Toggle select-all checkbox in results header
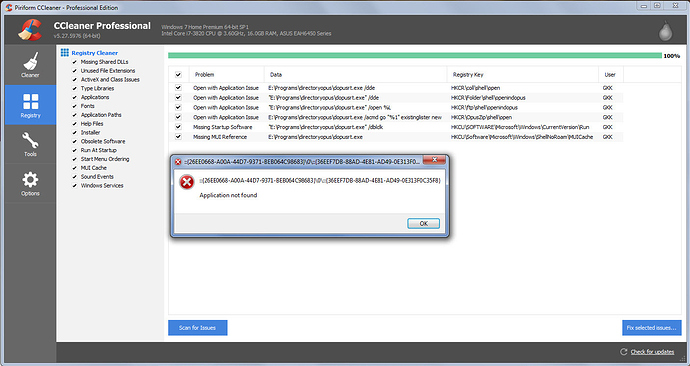Image resolution: width=690 pixels, height=366 pixels. pos(178,75)
